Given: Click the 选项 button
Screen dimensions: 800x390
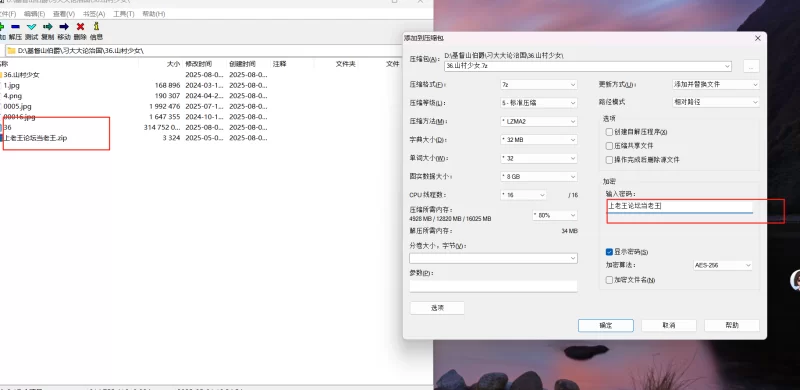Looking at the screenshot, I should tap(437, 308).
